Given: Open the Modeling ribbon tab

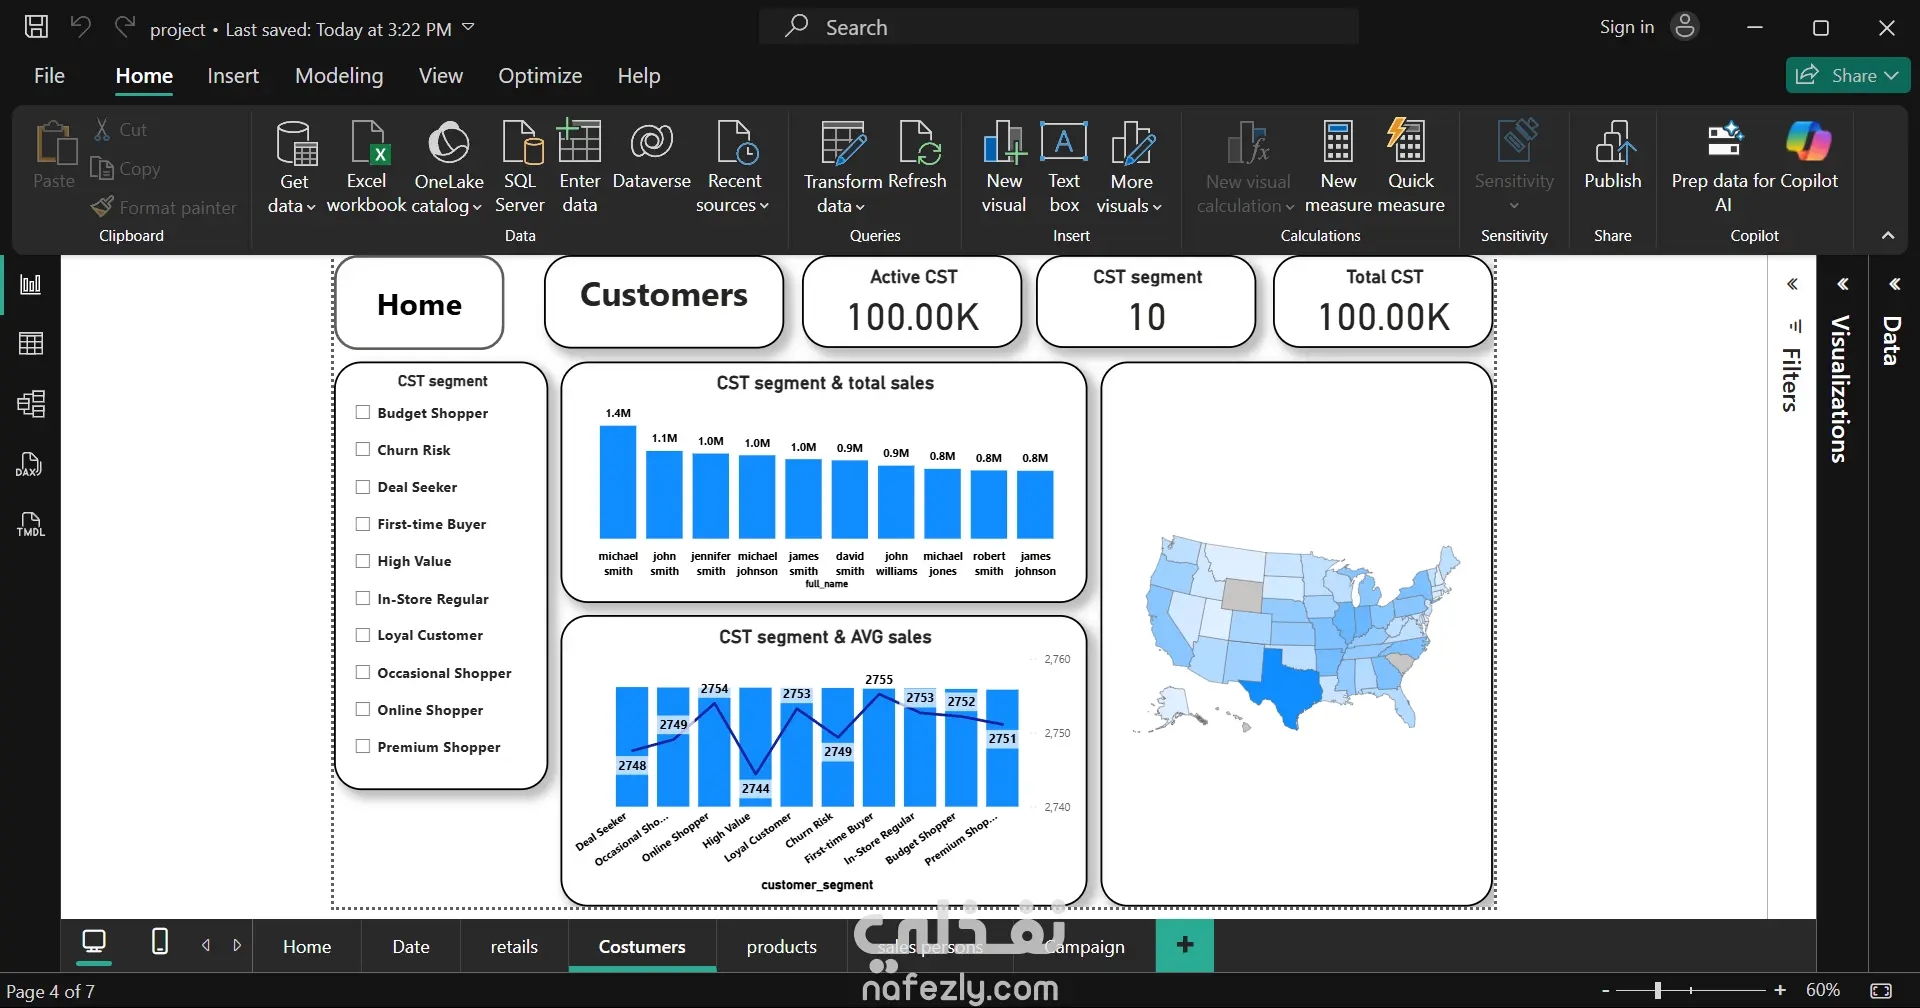Looking at the screenshot, I should pyautogui.click(x=339, y=76).
